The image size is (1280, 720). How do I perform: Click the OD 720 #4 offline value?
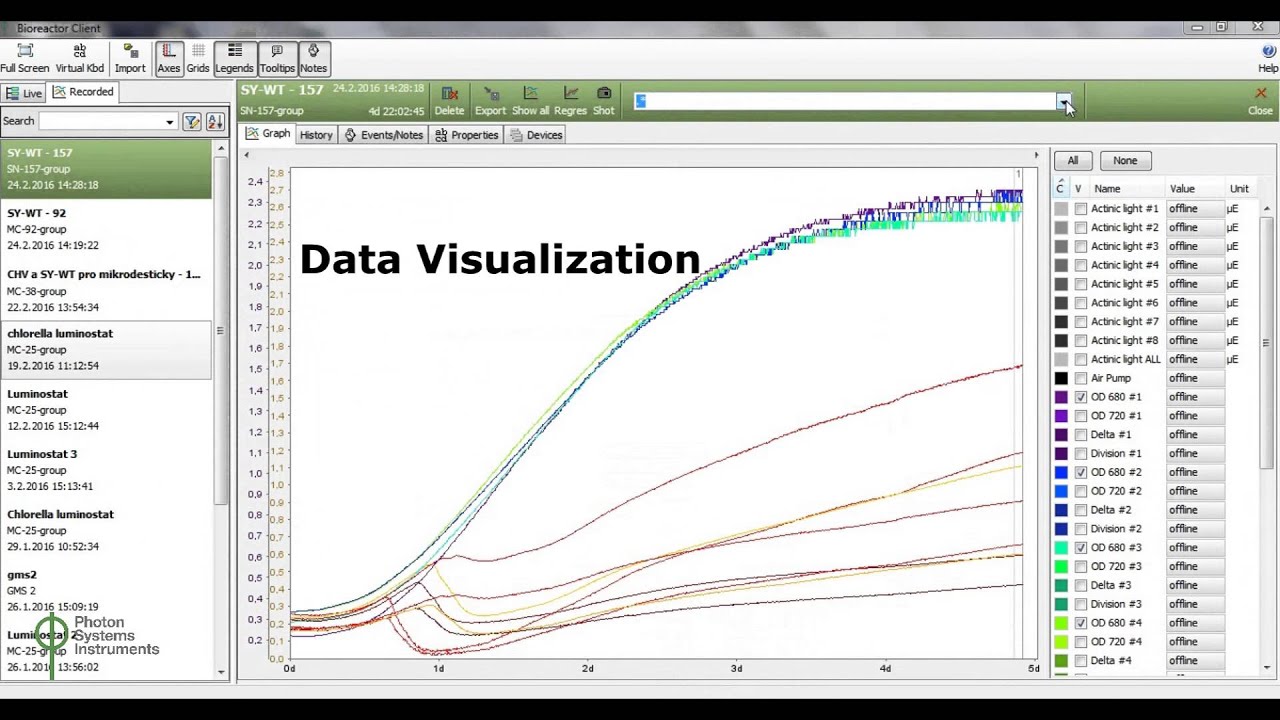[1195, 641]
